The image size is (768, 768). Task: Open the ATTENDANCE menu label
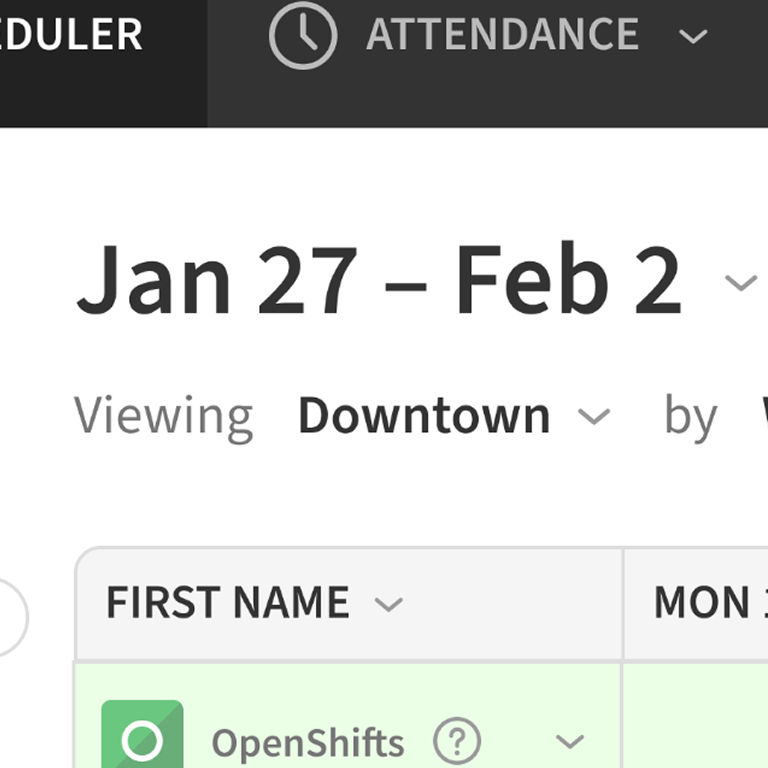pyautogui.click(x=502, y=36)
